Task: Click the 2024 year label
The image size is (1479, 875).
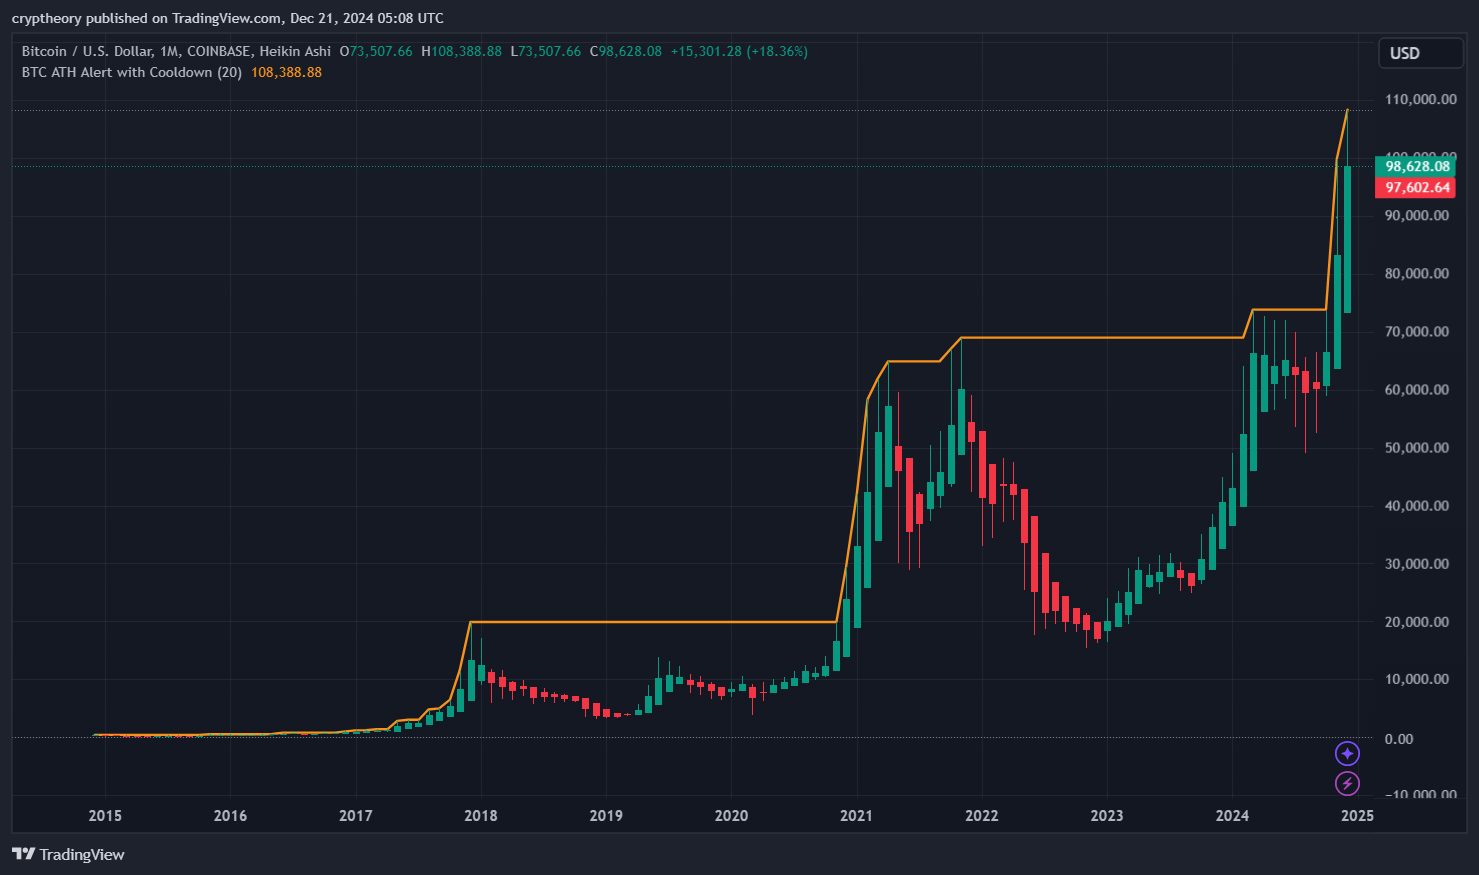Action: coord(1232,815)
